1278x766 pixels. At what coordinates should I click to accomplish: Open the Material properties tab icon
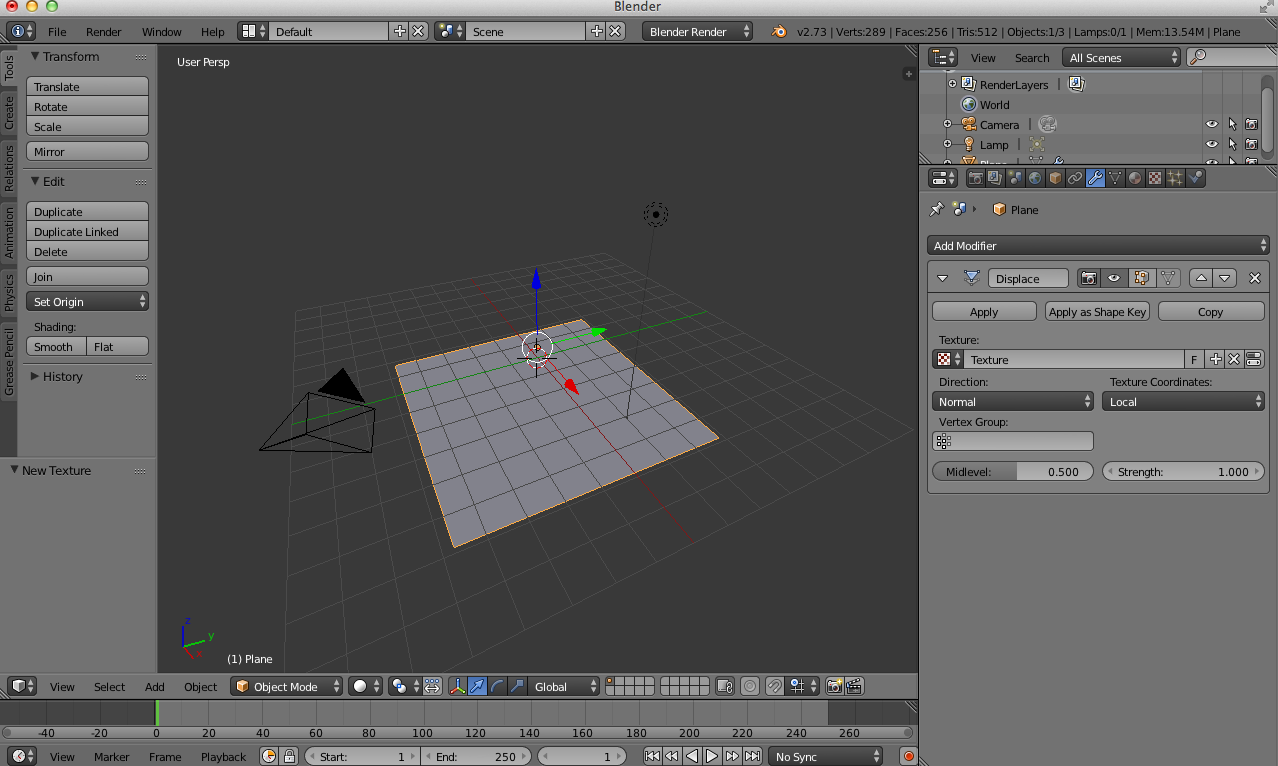click(x=1135, y=178)
